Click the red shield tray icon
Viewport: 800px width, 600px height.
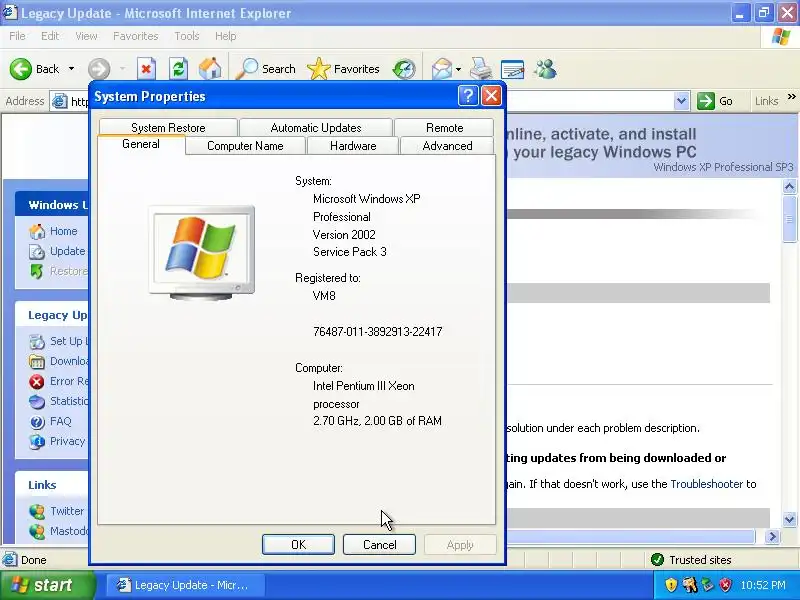[726, 585]
